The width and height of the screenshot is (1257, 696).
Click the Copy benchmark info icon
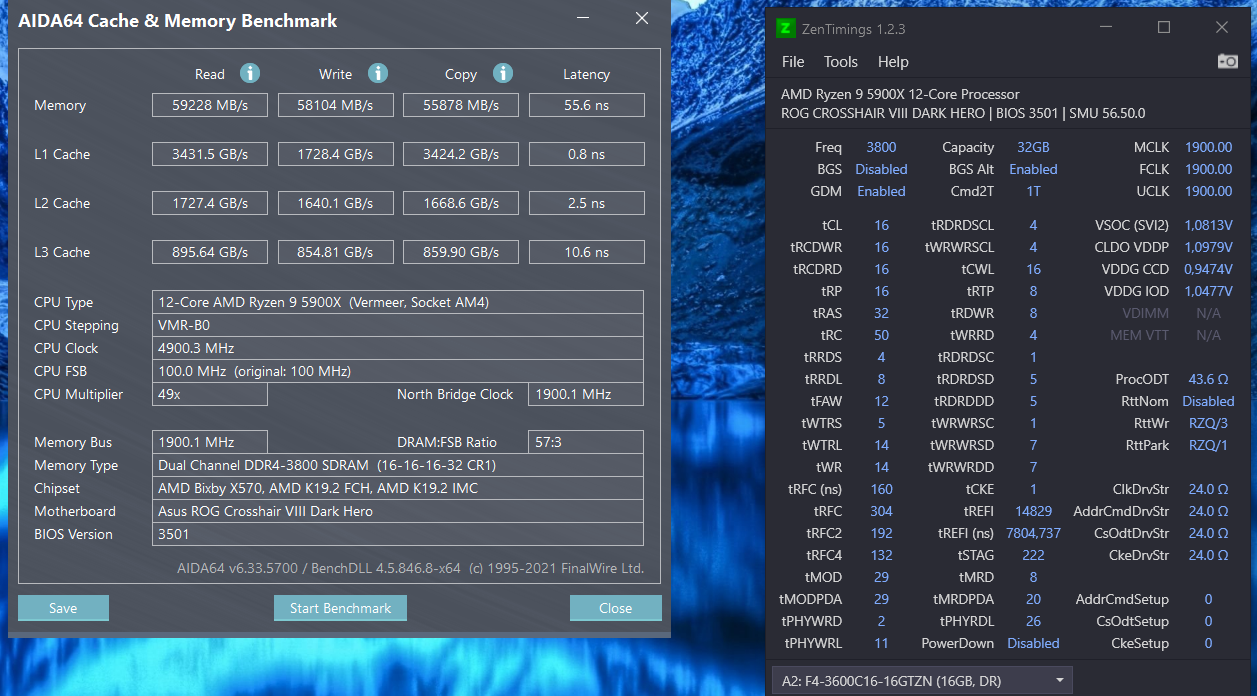click(x=503, y=73)
